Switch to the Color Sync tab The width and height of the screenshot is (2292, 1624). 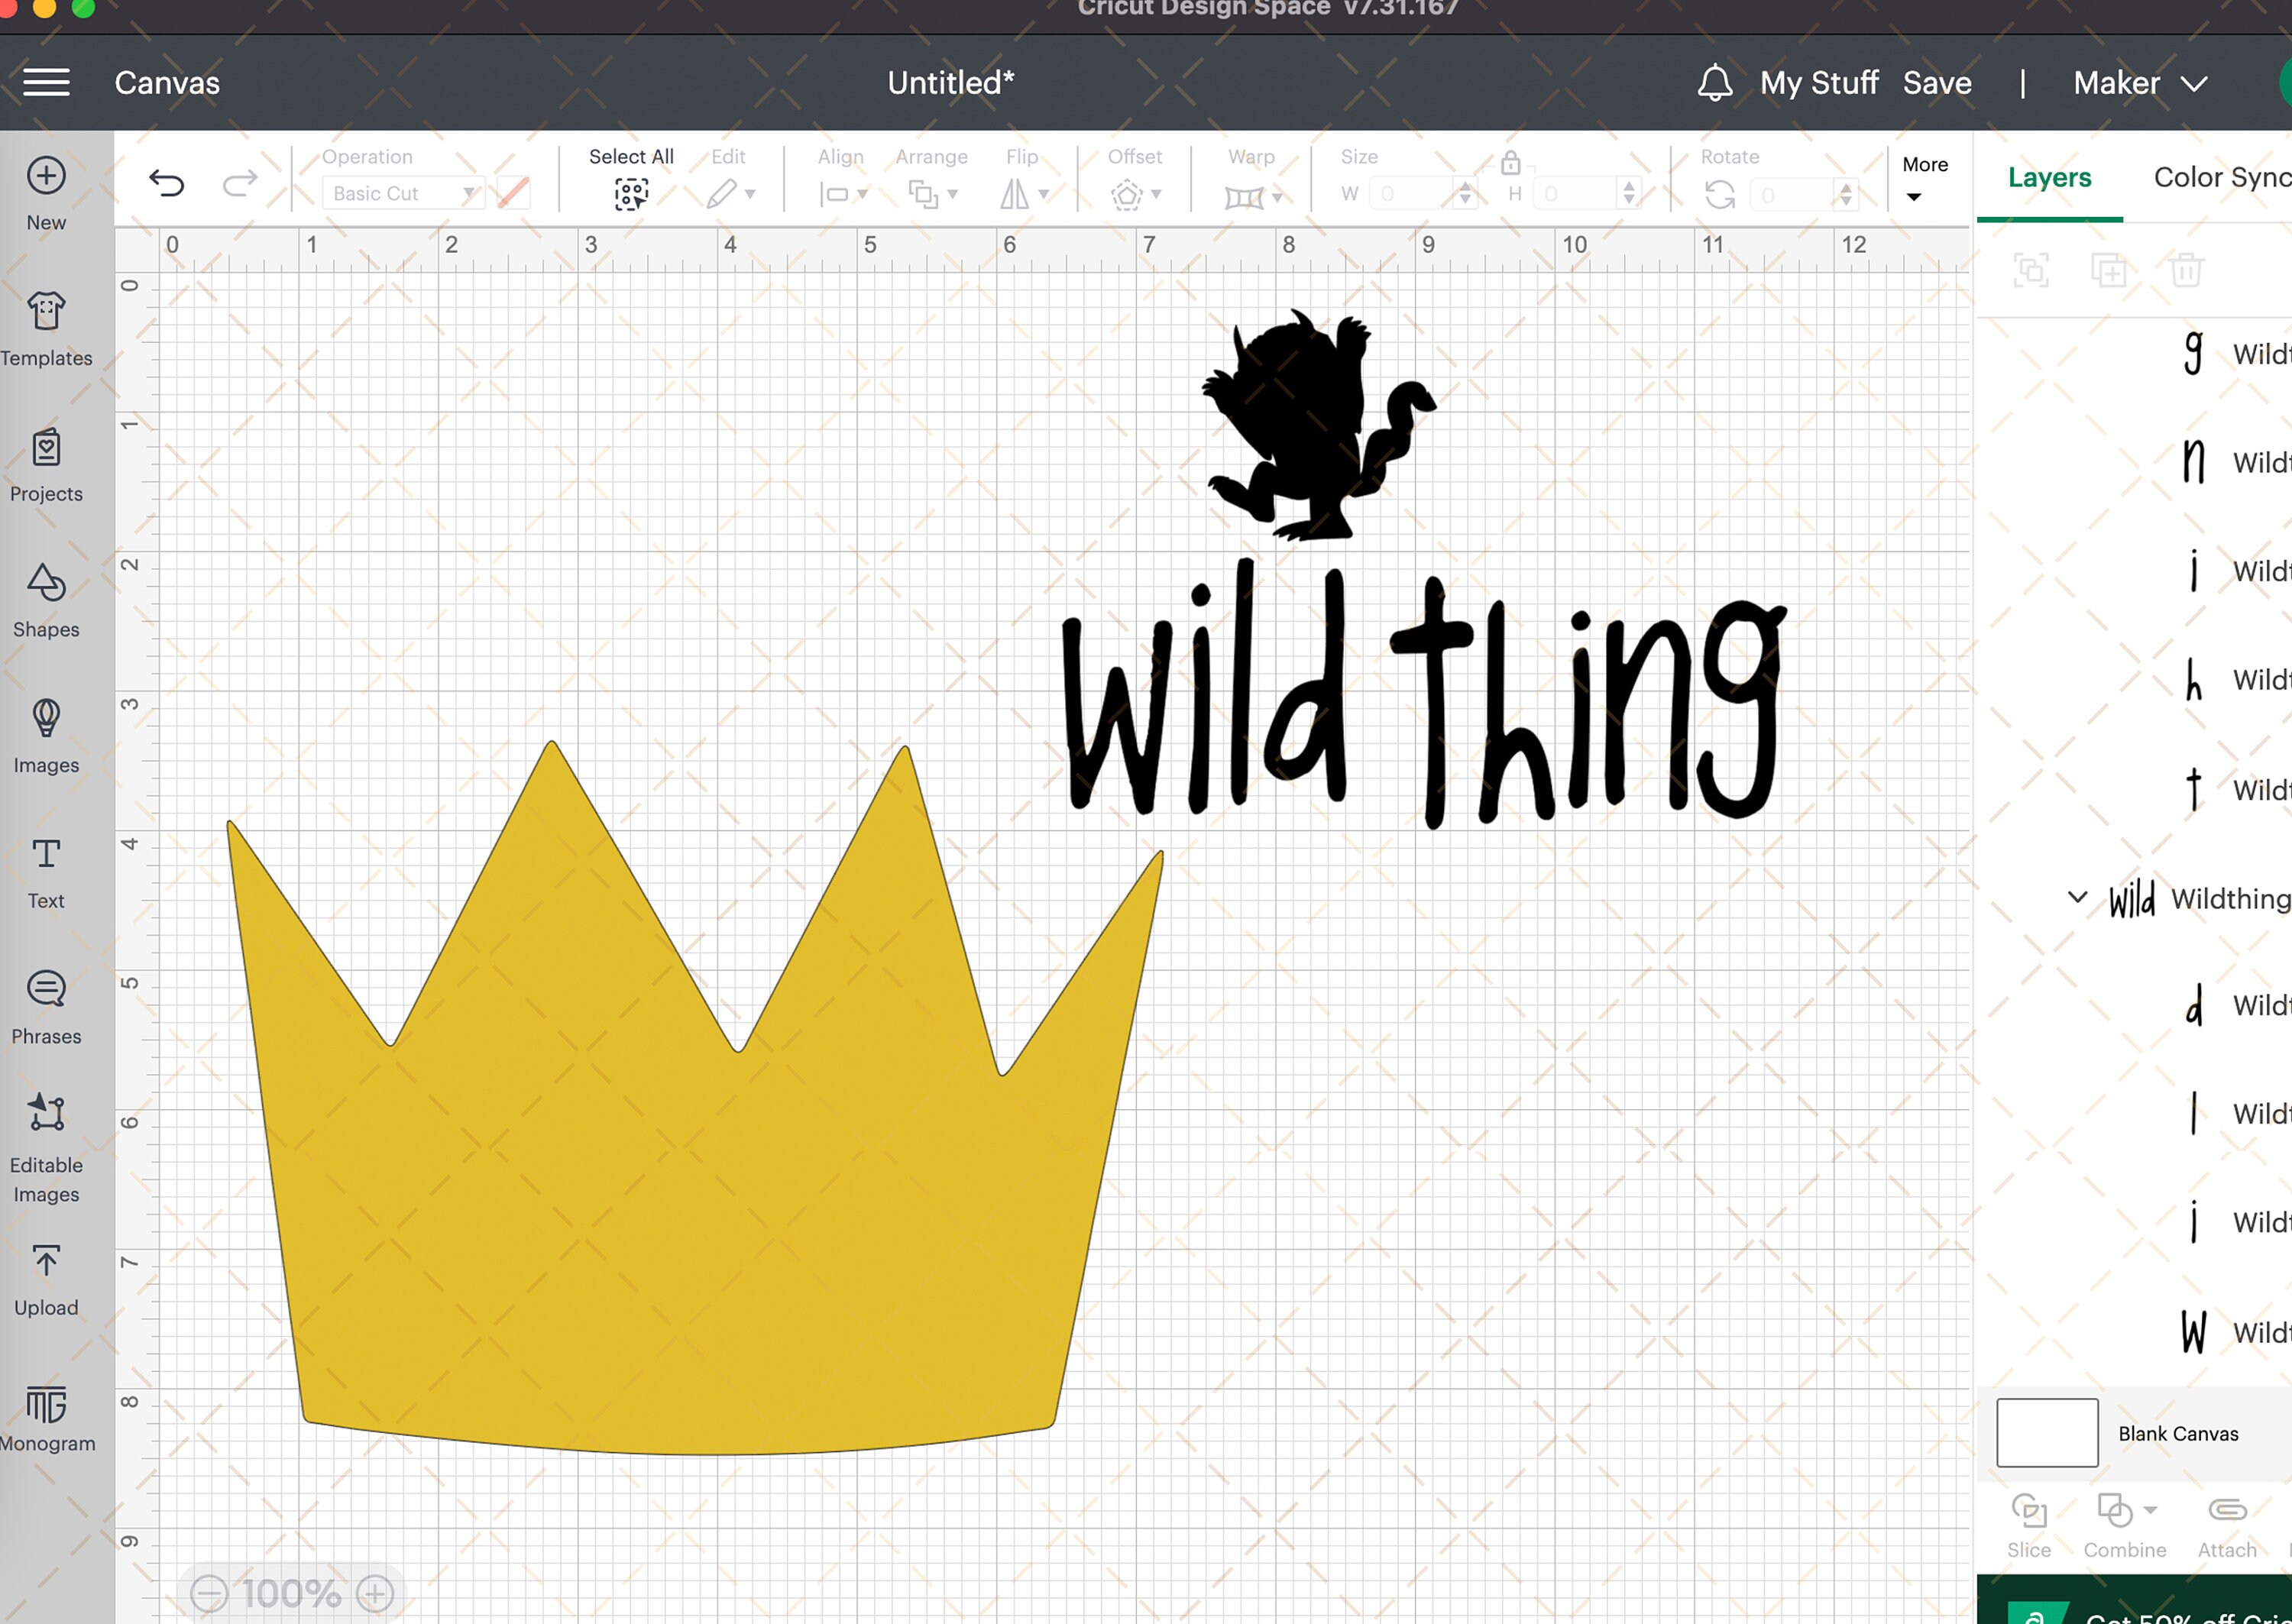click(2222, 178)
